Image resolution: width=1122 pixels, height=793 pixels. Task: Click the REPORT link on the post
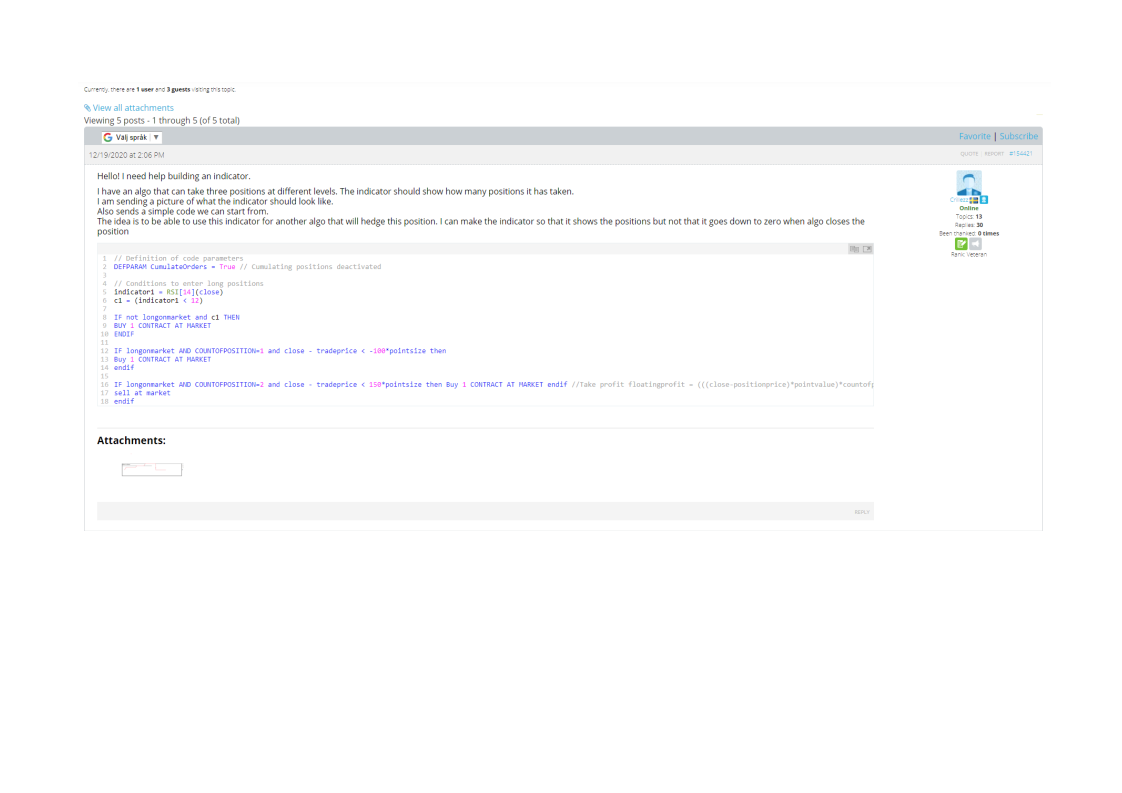994,154
